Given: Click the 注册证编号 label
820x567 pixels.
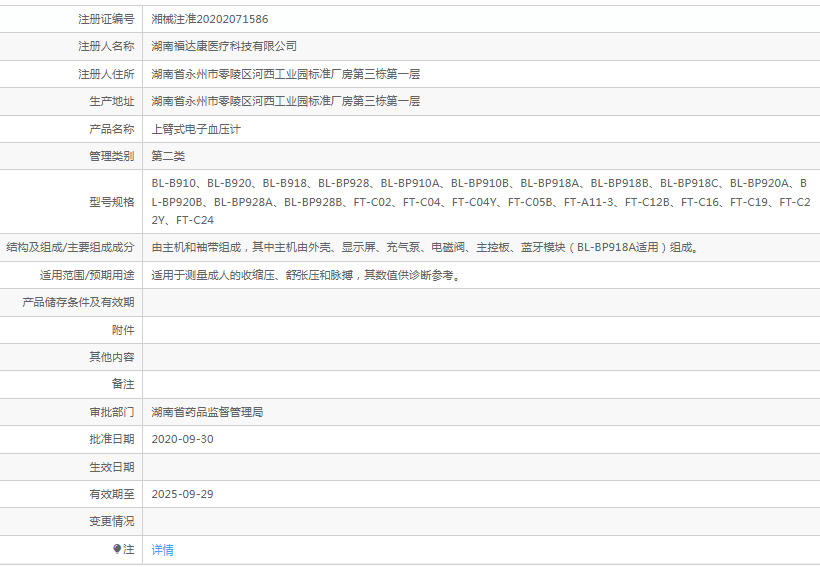Looking at the screenshot, I should click(x=106, y=19).
